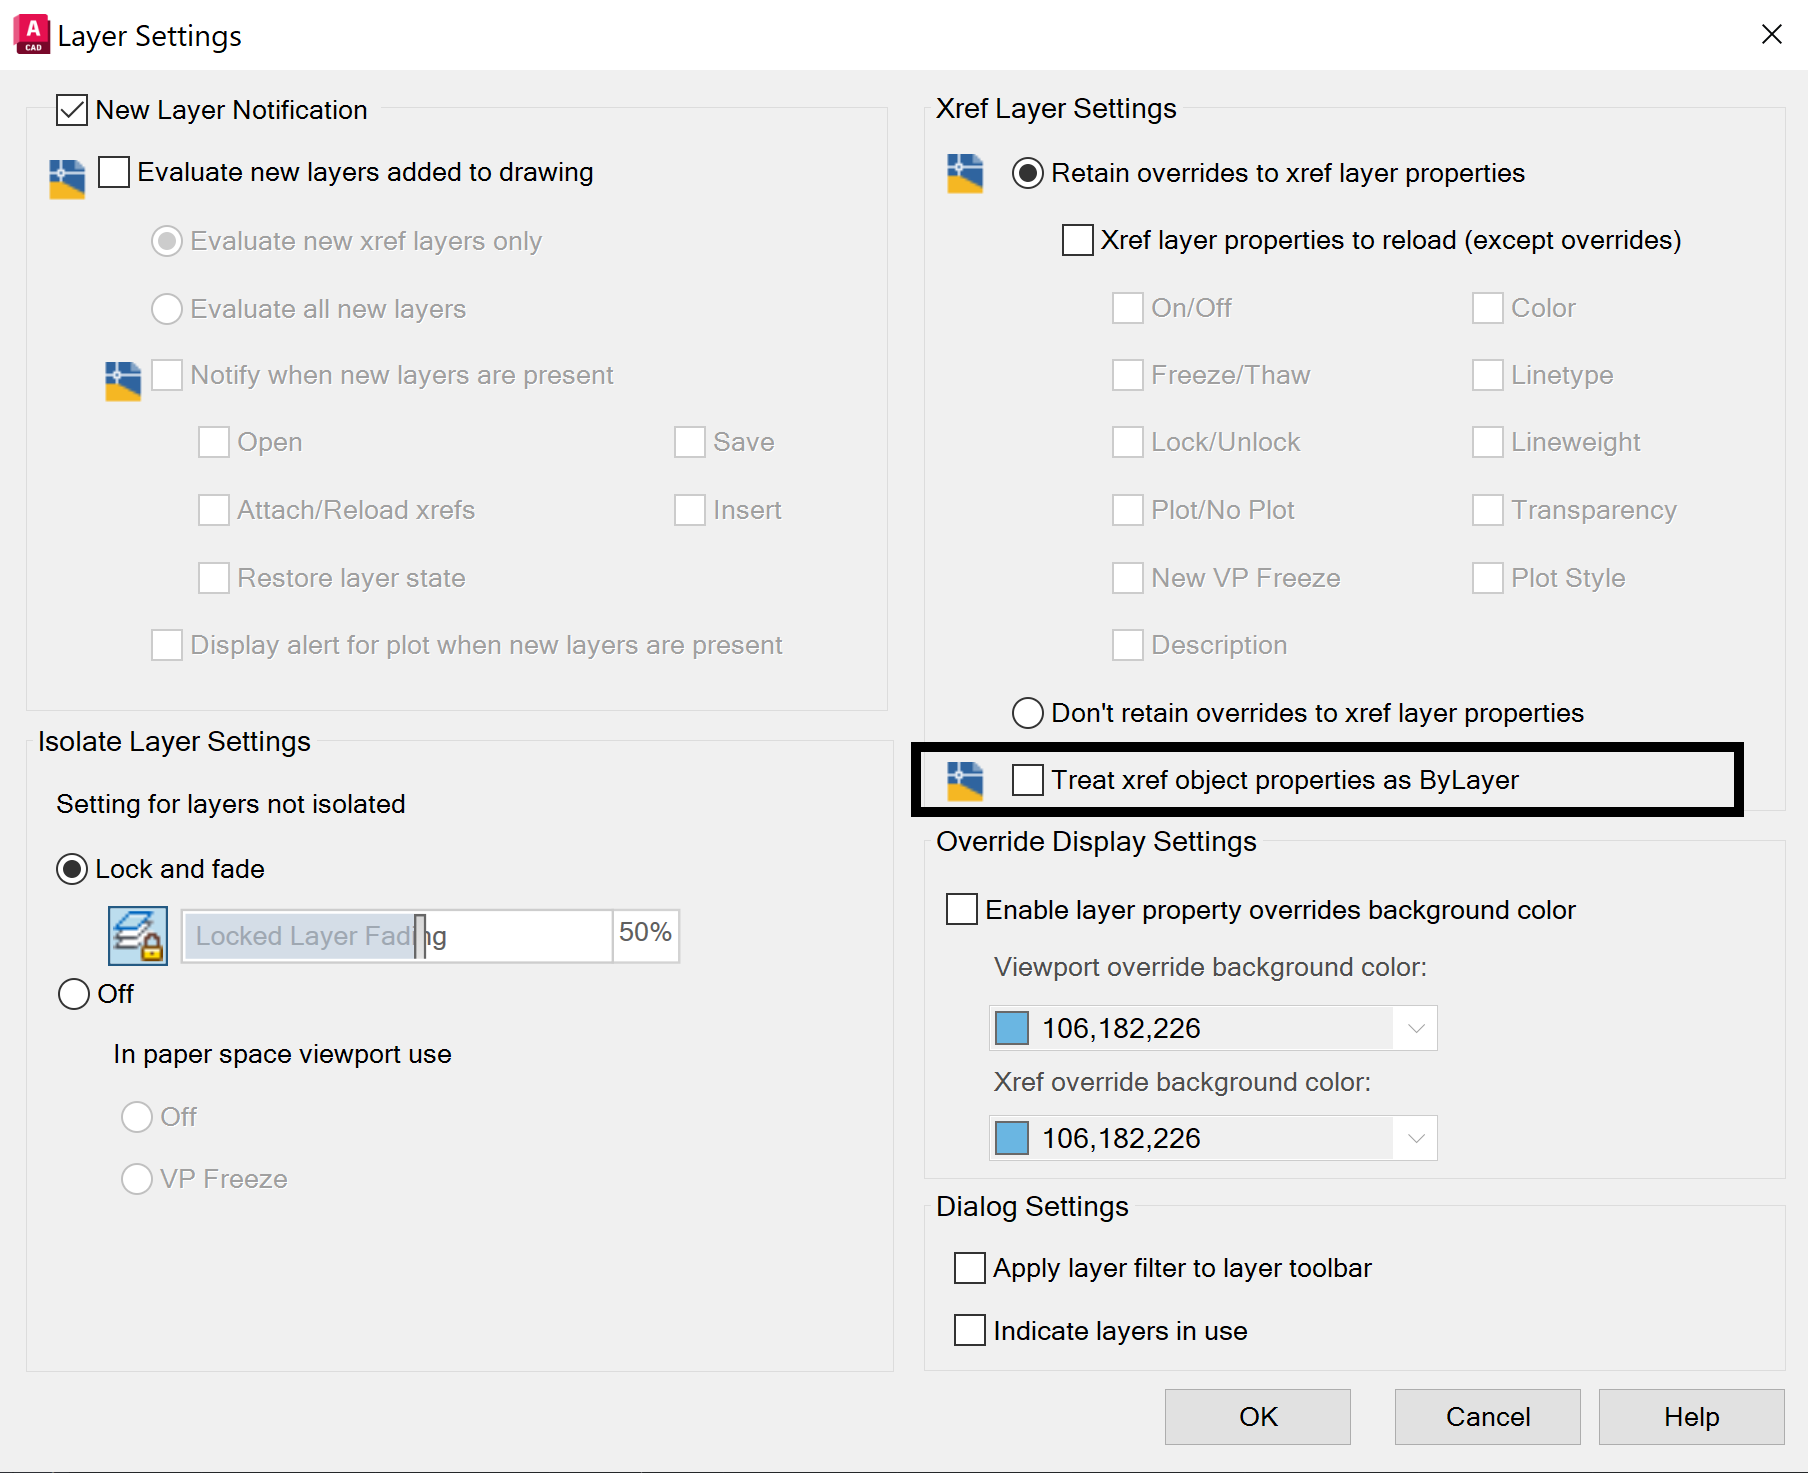The height and width of the screenshot is (1473, 1808).
Task: Click the OK button
Action: (1257, 1417)
